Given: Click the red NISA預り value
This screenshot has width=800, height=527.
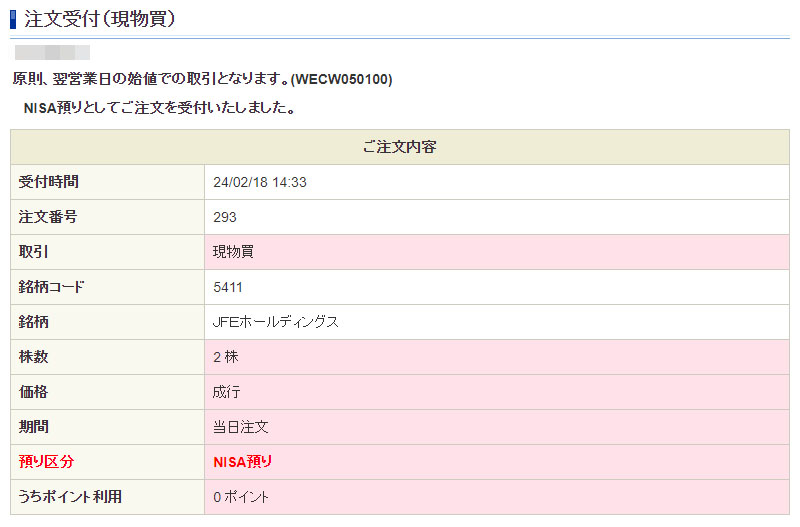Looking at the screenshot, I should (x=243, y=462).
